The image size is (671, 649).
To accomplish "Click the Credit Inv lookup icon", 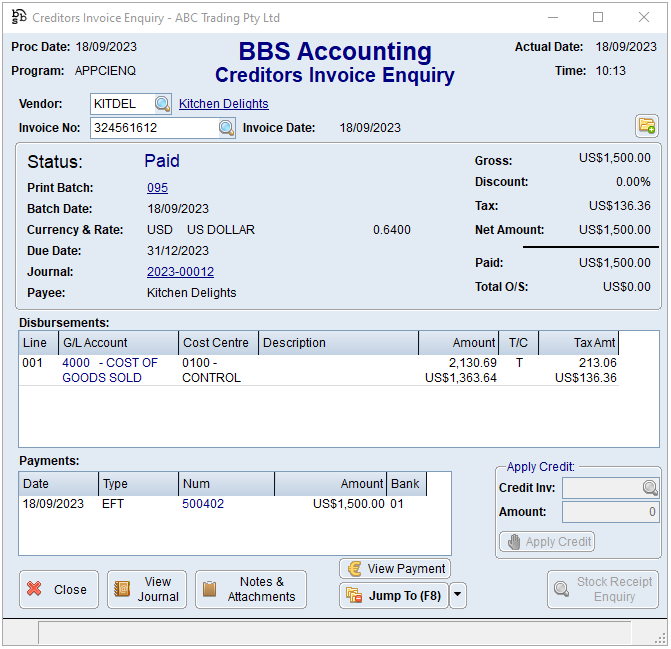I will point(650,488).
